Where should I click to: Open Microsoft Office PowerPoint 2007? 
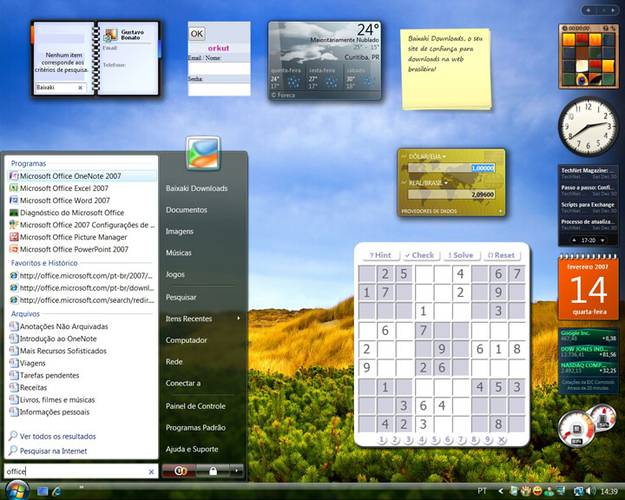pos(81,249)
